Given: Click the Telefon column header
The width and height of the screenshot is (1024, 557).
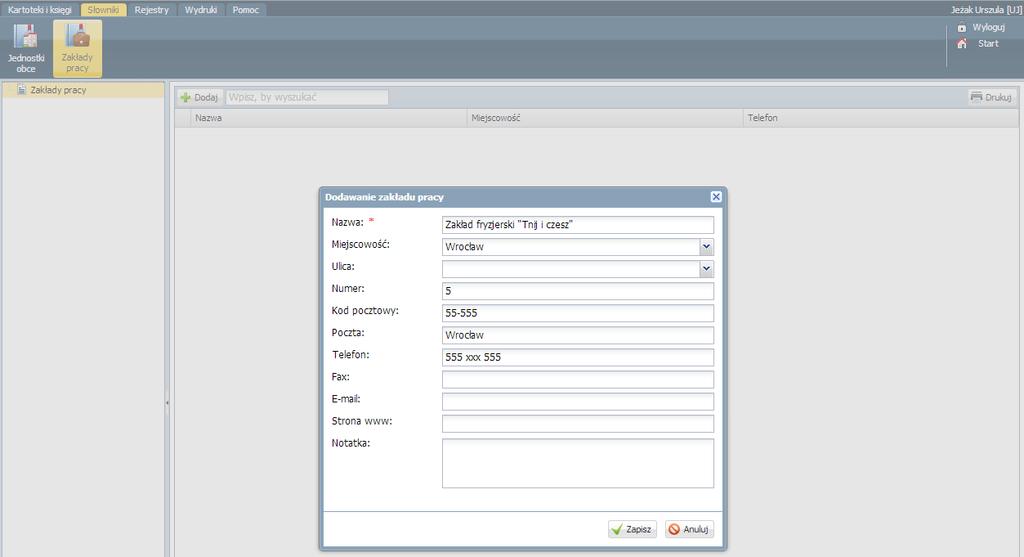Looking at the screenshot, I should pos(881,118).
